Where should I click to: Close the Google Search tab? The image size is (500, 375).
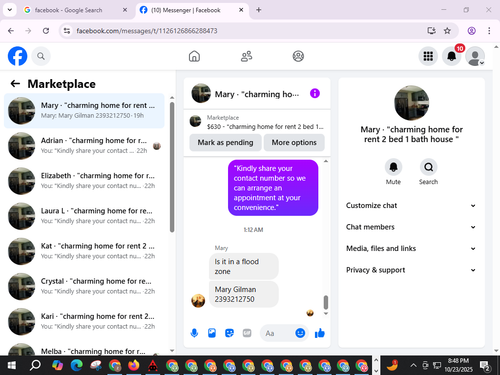(125, 10)
